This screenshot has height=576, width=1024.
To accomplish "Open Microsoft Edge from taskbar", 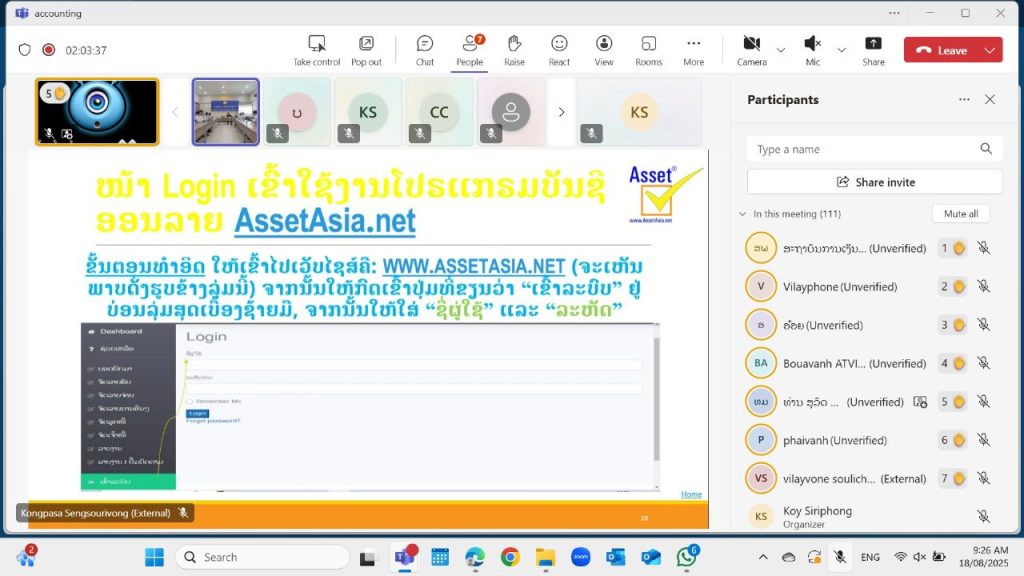I will [475, 557].
